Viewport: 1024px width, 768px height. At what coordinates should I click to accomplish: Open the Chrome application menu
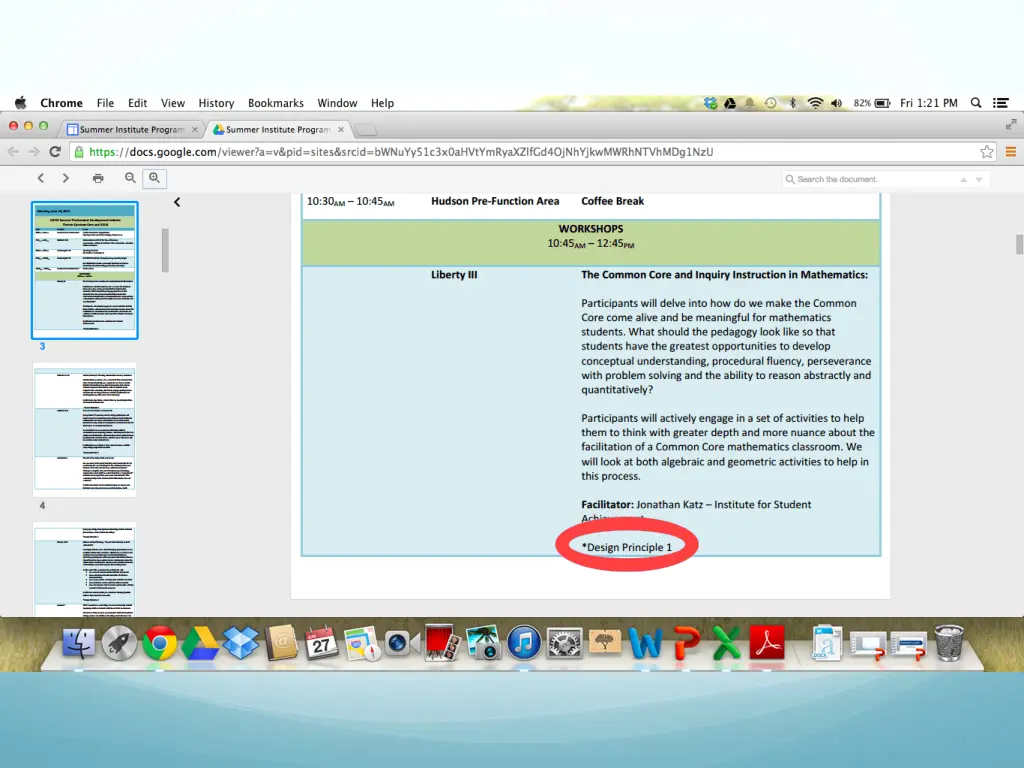61,103
